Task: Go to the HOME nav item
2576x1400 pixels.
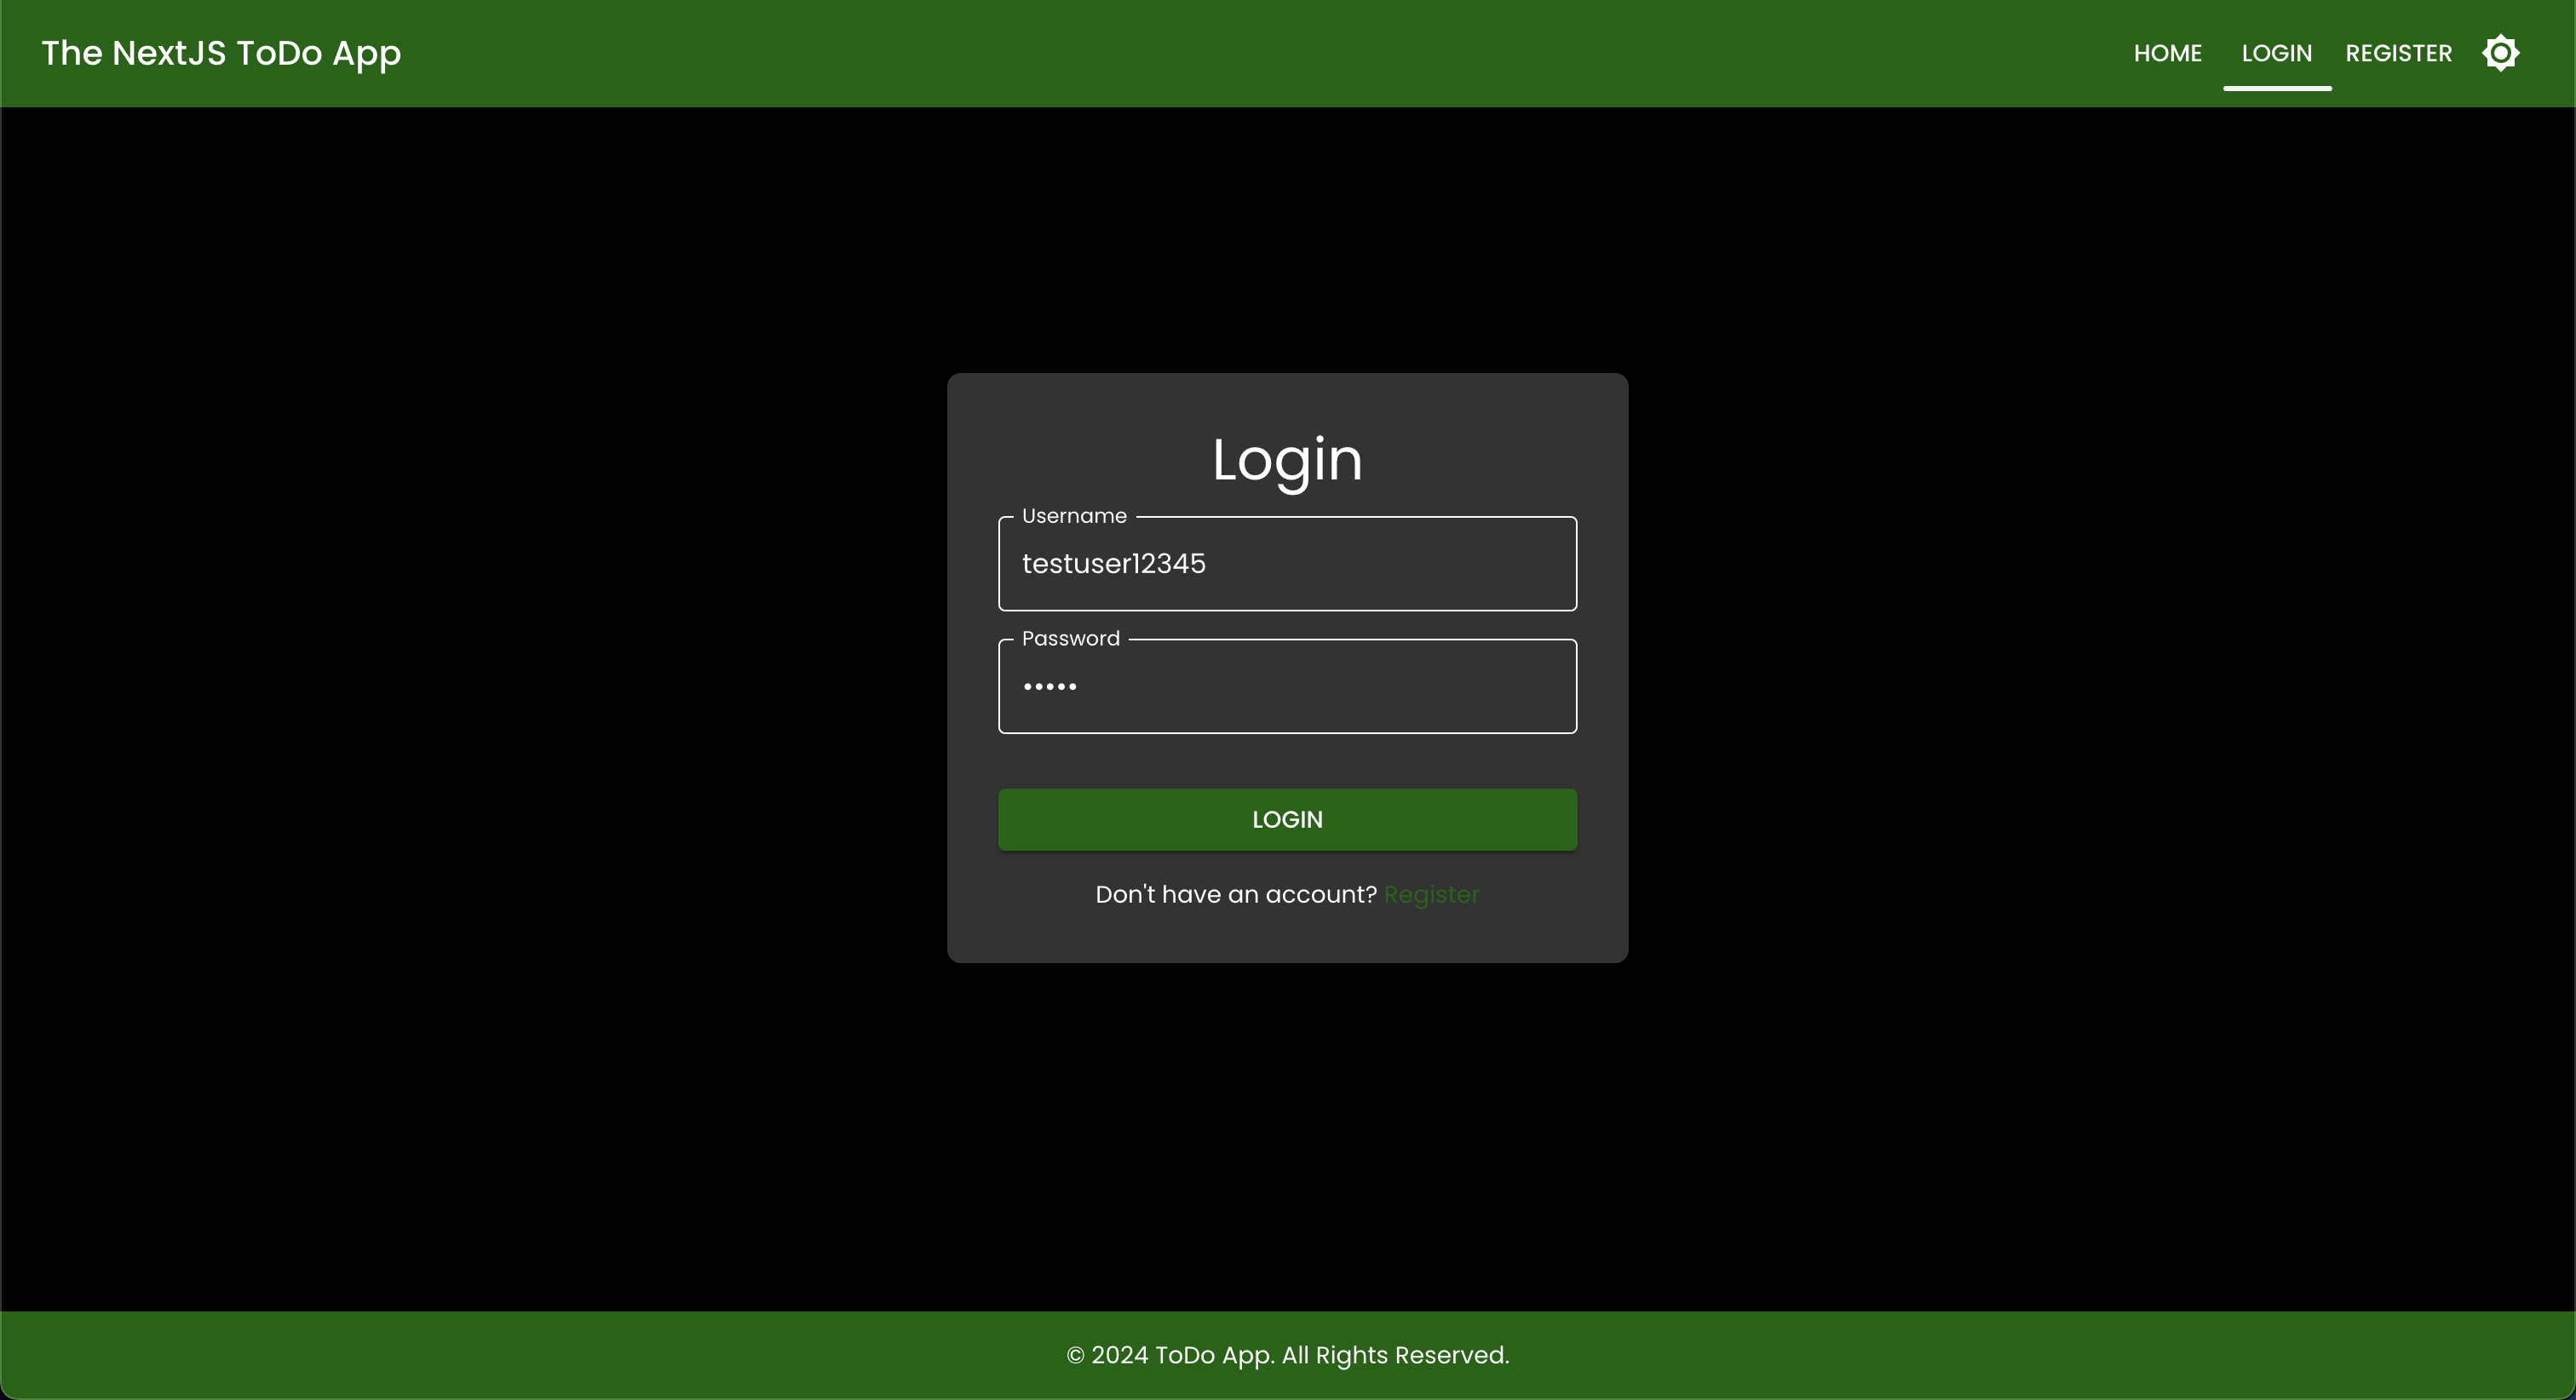Action: coord(2167,53)
